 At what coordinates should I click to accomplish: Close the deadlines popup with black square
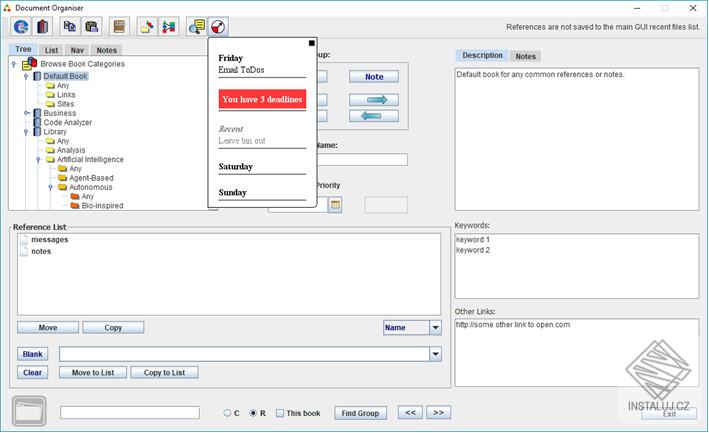[x=312, y=43]
